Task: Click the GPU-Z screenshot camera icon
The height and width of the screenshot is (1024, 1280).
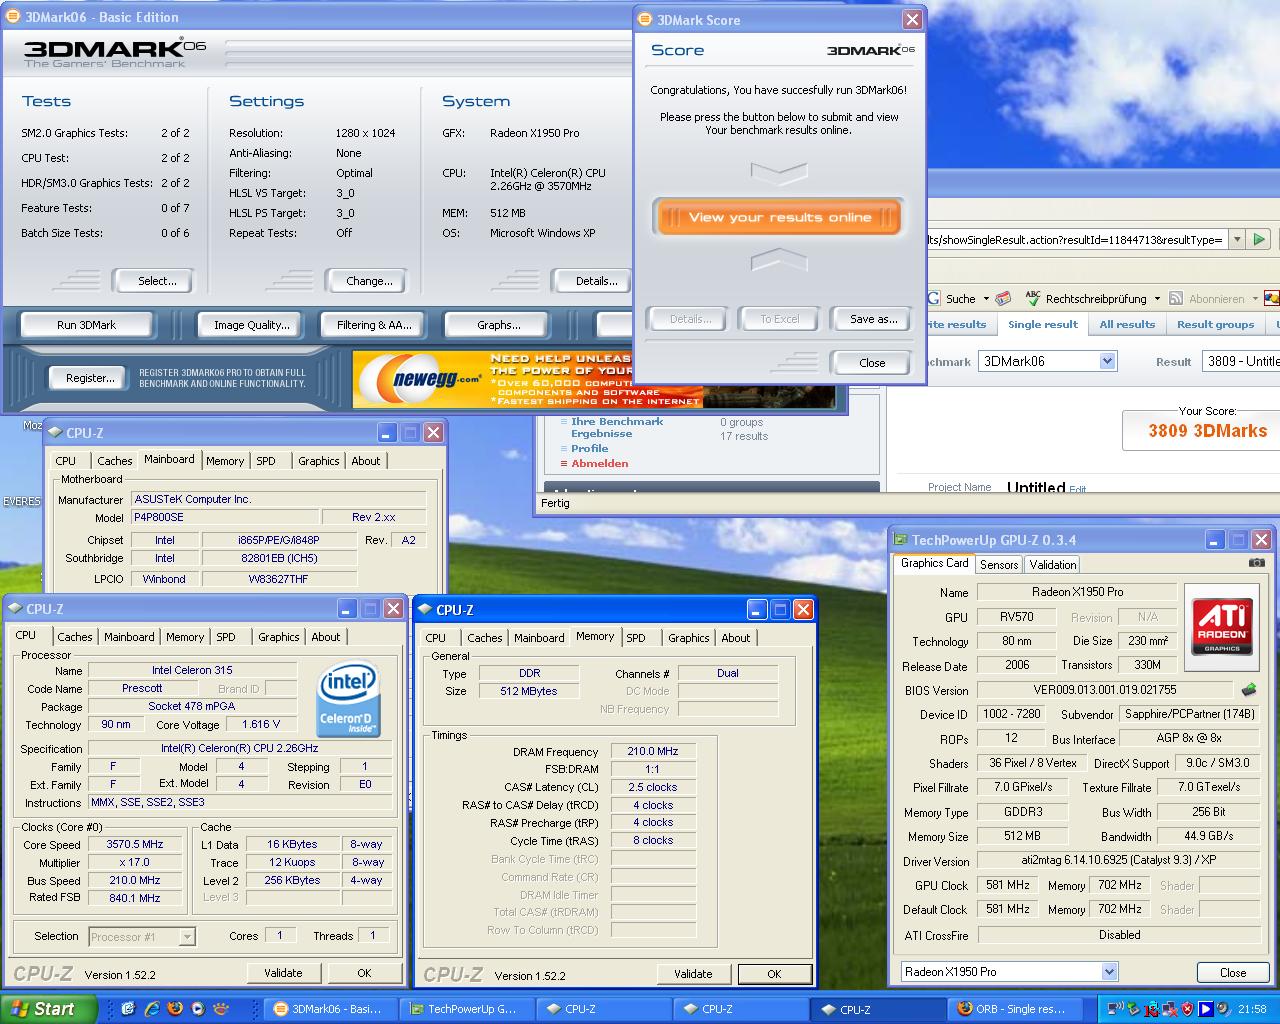Action: tap(1256, 563)
